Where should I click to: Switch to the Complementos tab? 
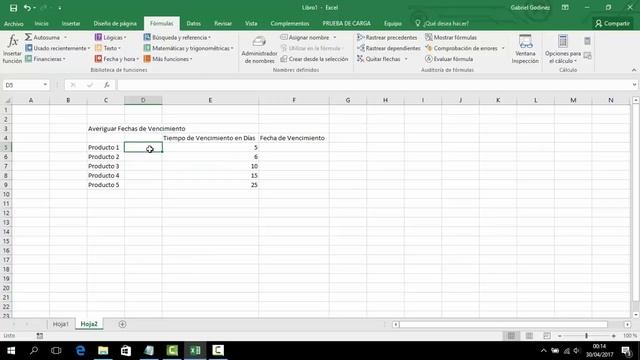point(290,24)
